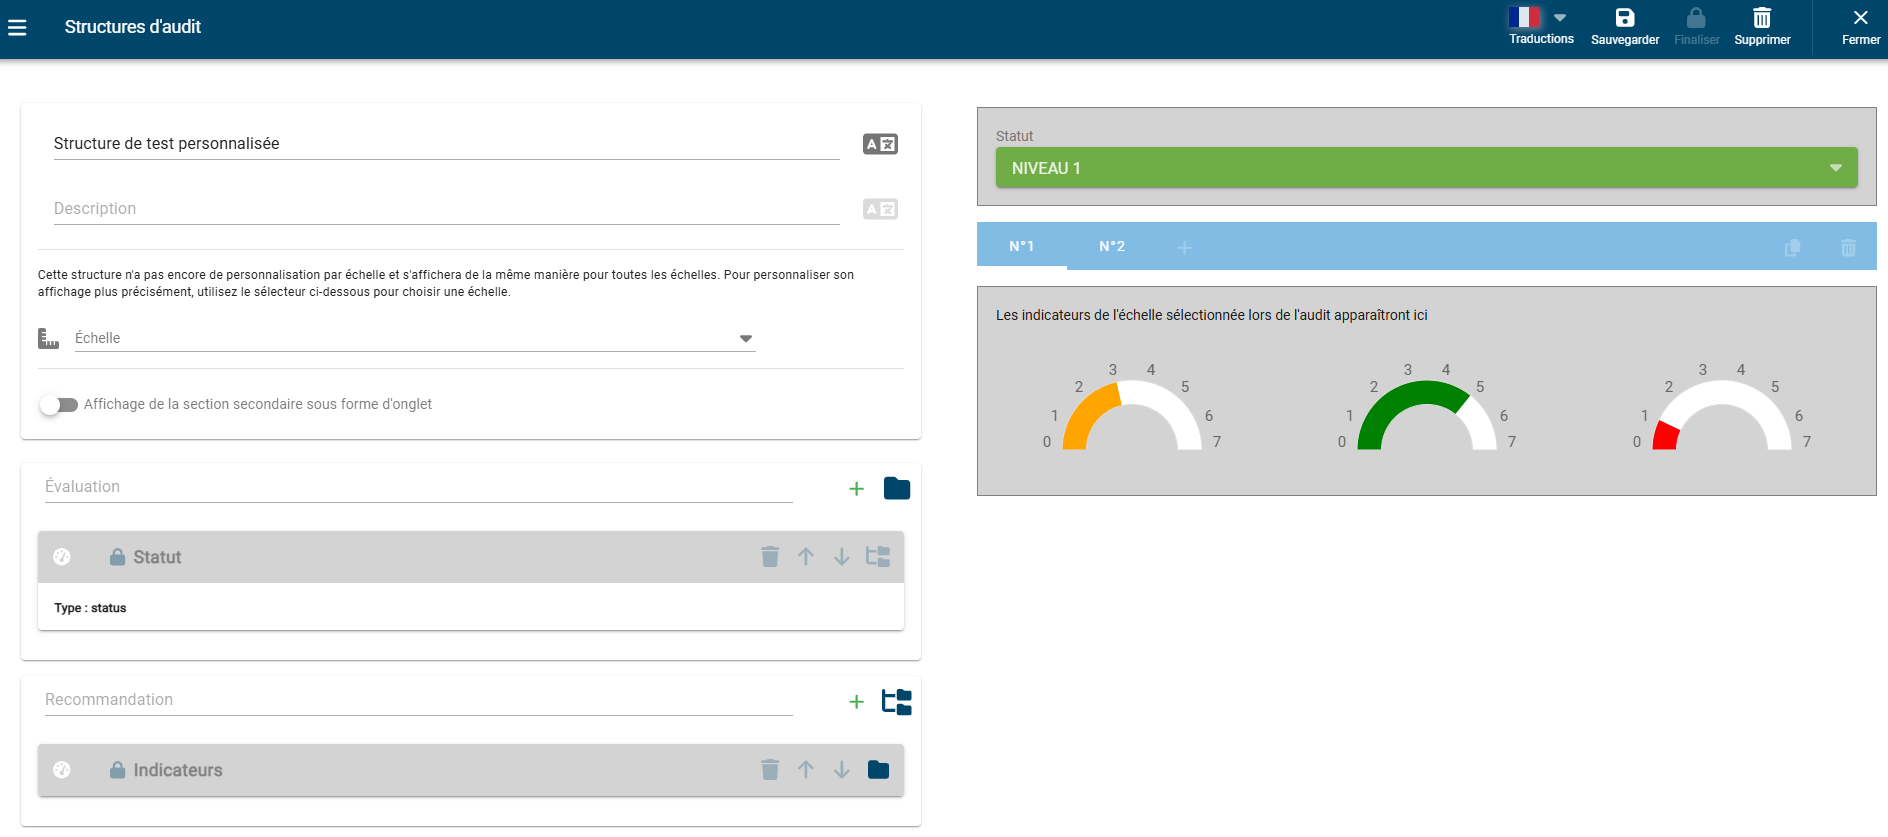The width and height of the screenshot is (1888, 837).
Task: Click the Fermer close button
Action: (1860, 27)
